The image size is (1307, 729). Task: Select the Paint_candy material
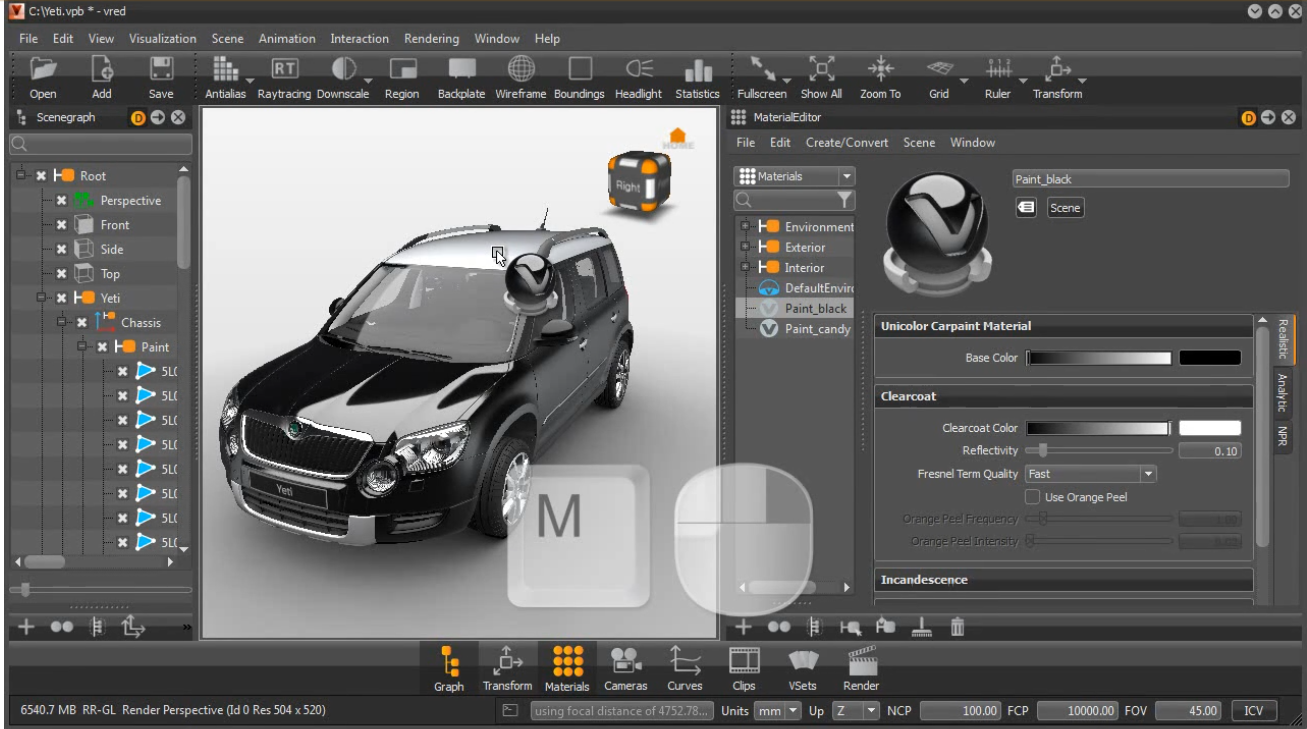(x=817, y=329)
